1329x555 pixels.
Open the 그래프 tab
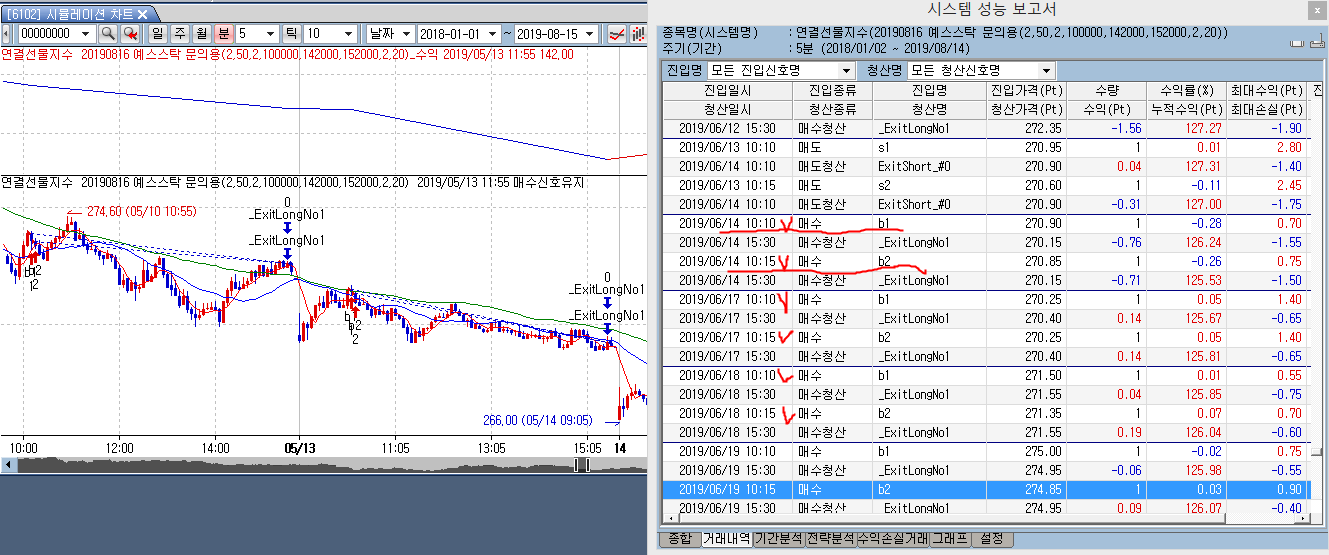click(x=950, y=539)
